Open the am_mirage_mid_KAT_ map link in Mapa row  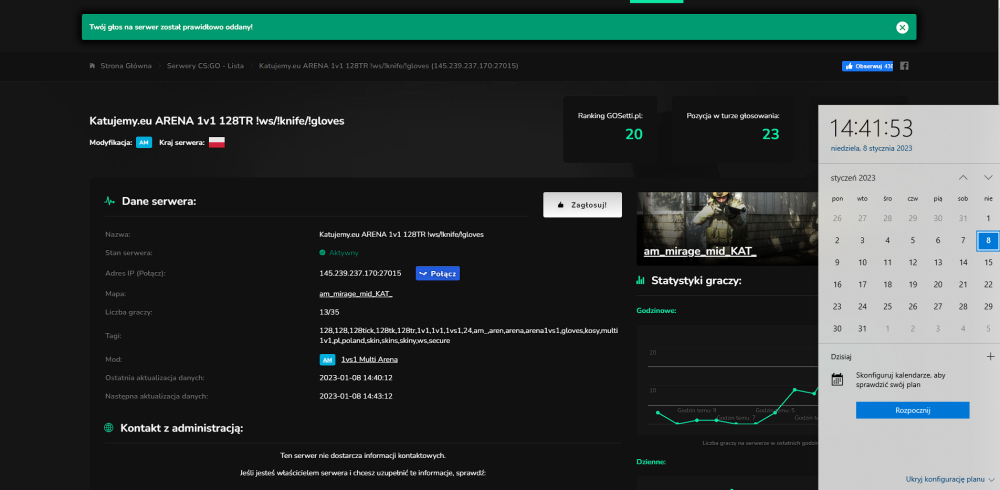[x=356, y=294]
